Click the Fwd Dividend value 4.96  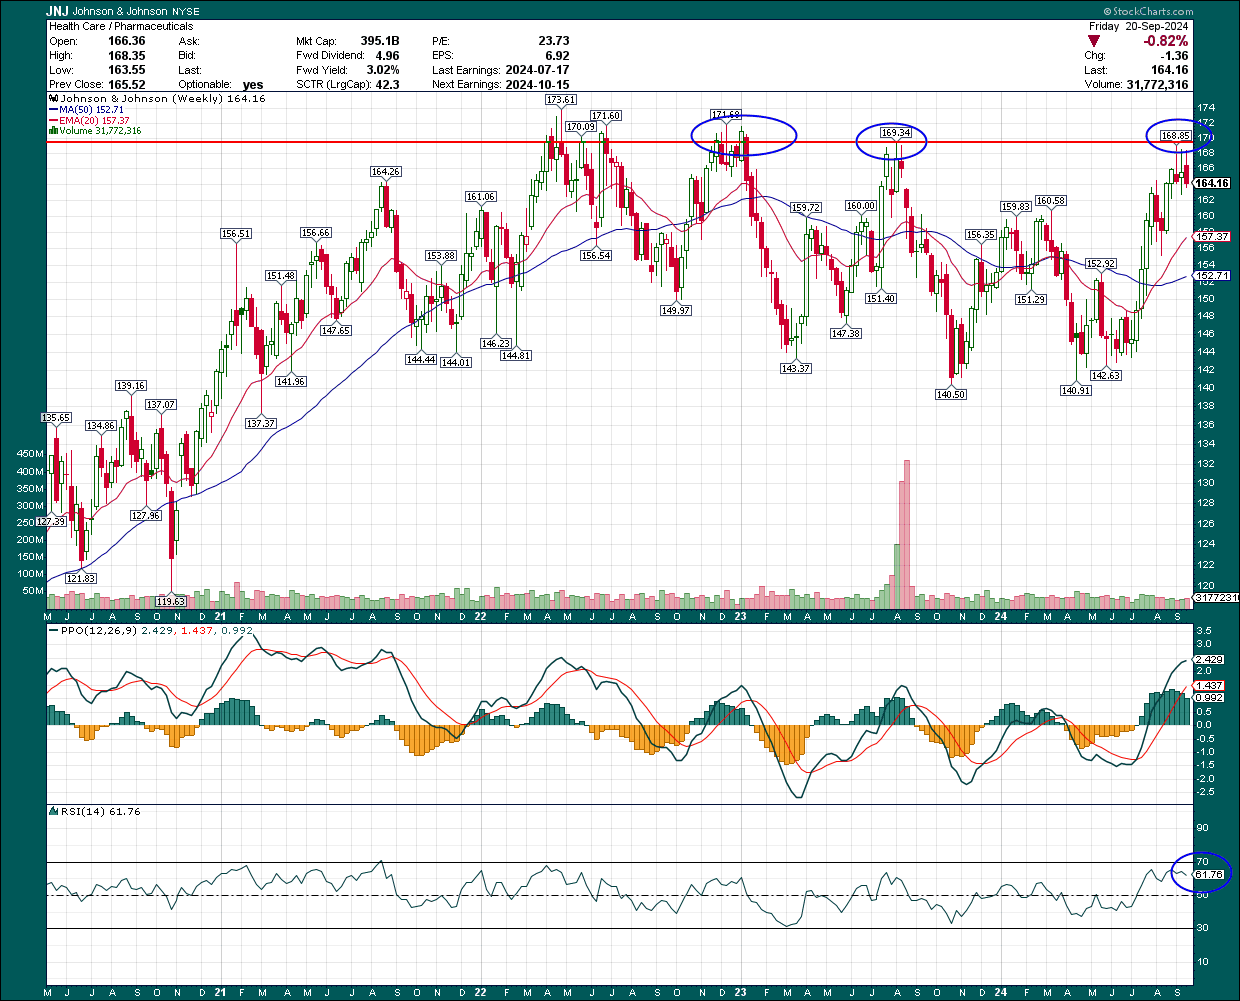point(387,56)
